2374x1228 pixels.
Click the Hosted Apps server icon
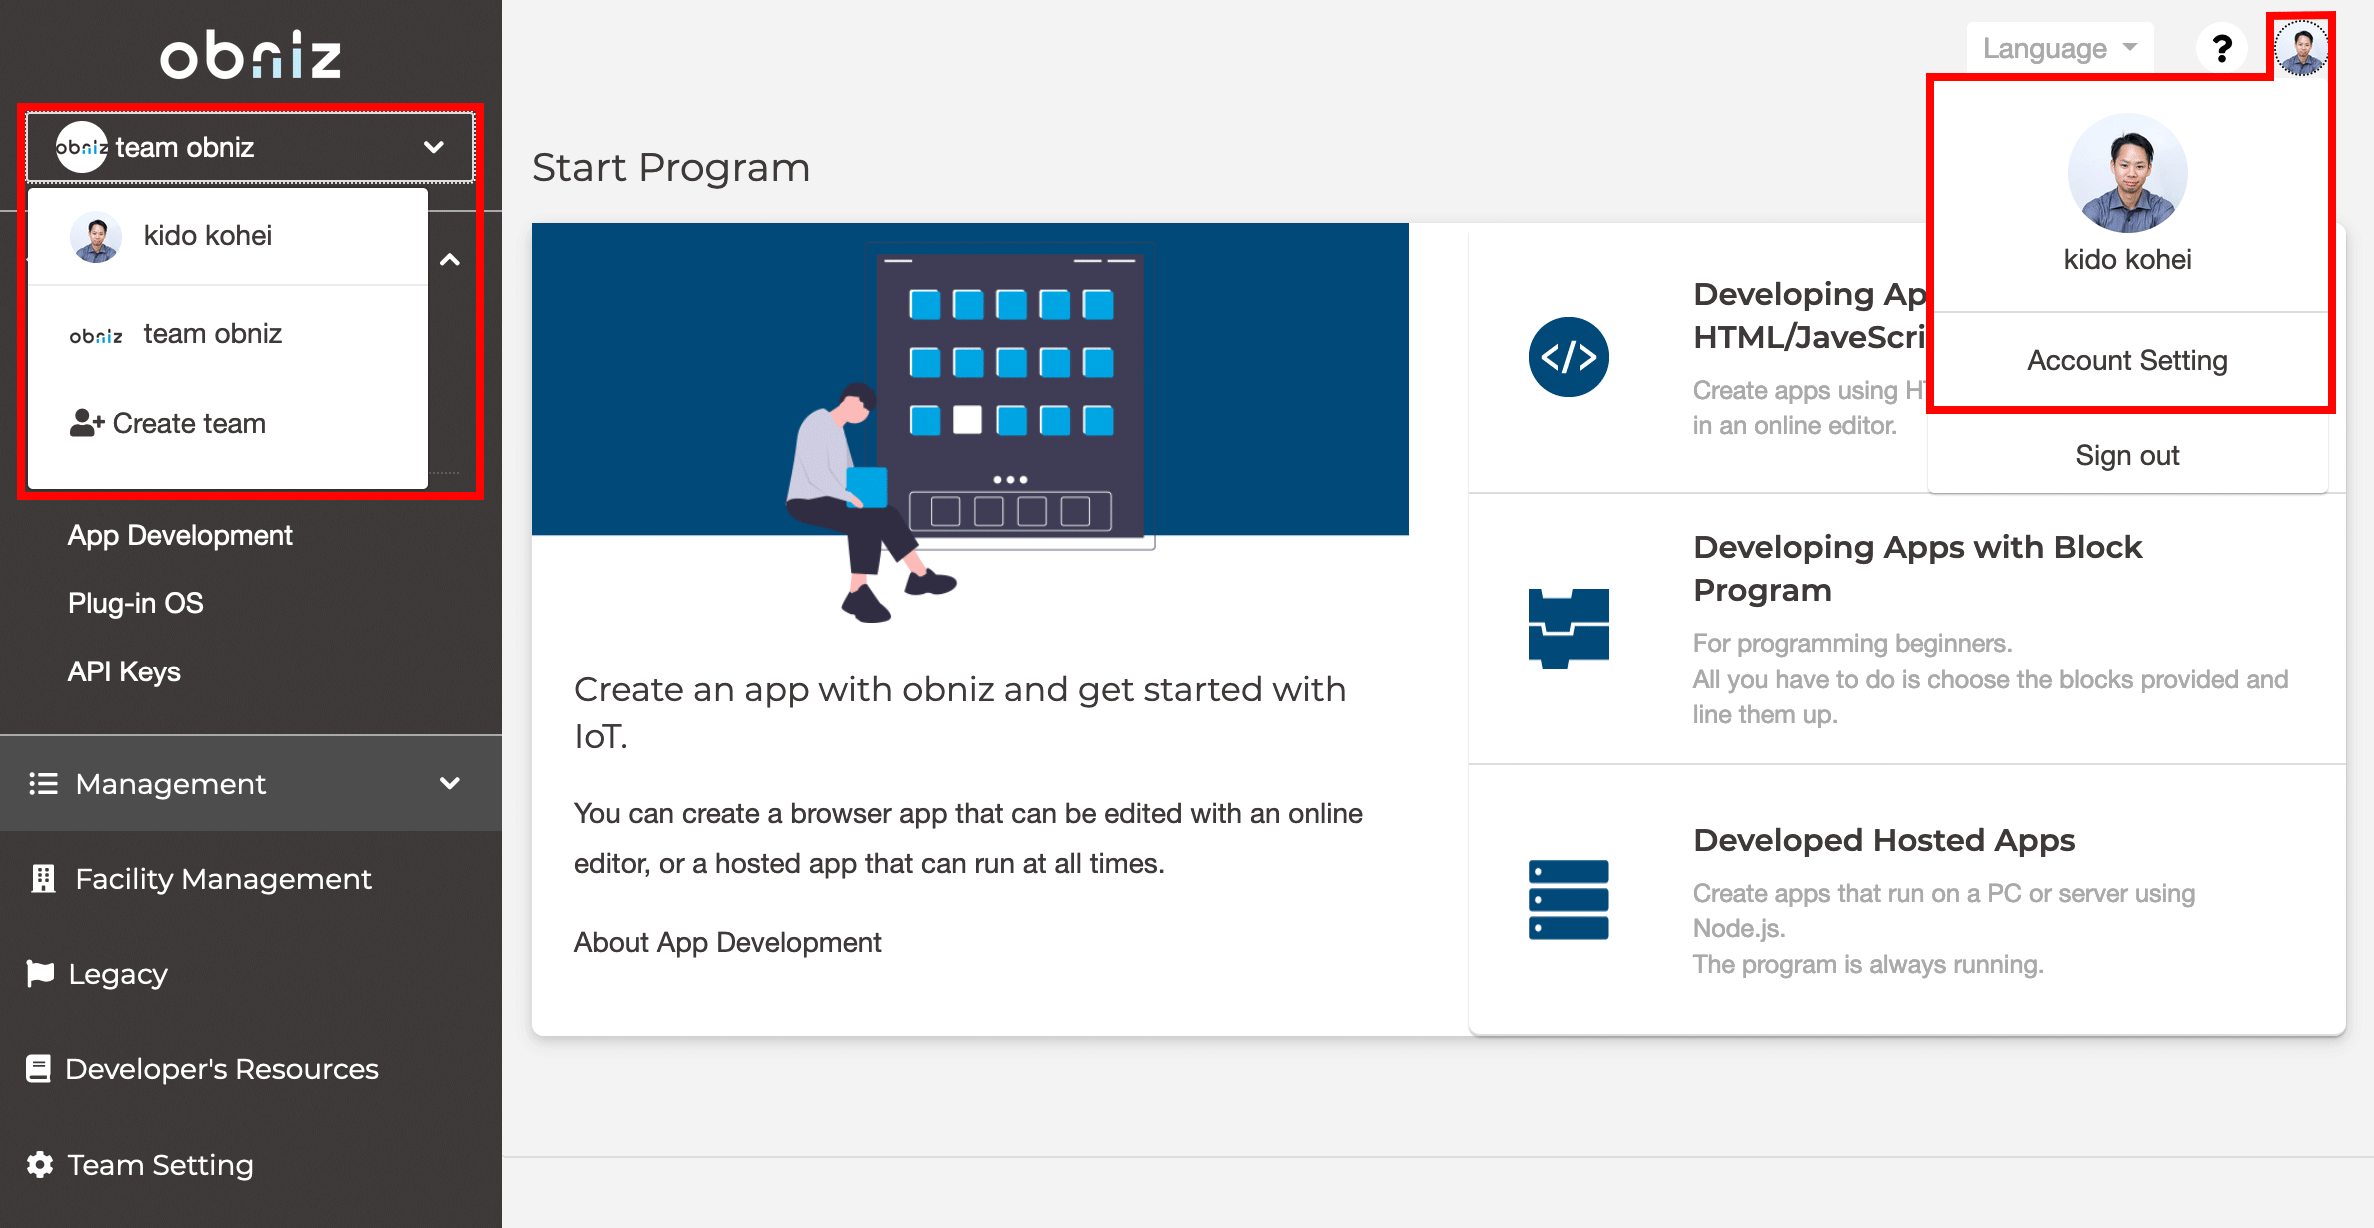(x=1568, y=899)
